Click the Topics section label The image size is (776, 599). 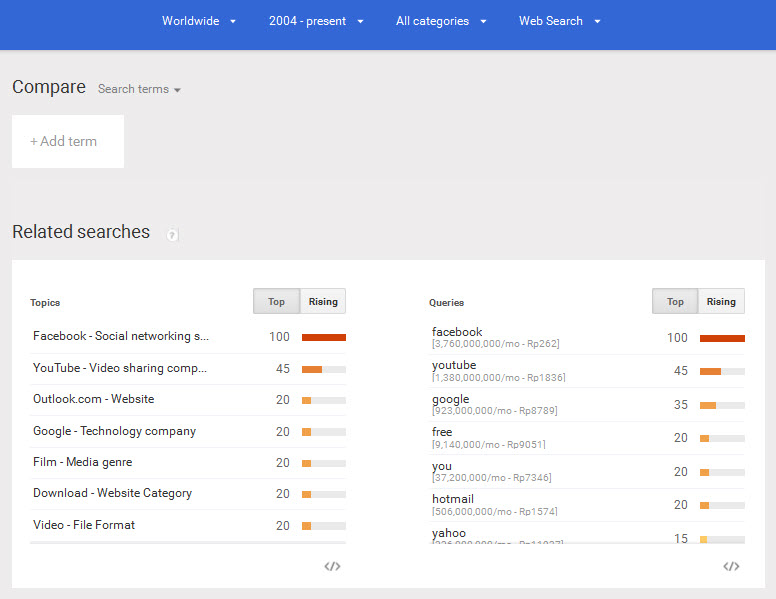click(x=45, y=302)
